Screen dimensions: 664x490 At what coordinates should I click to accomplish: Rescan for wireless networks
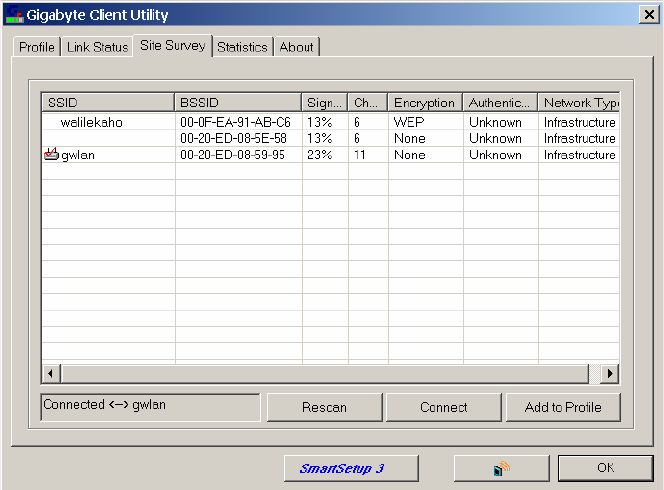(x=324, y=407)
